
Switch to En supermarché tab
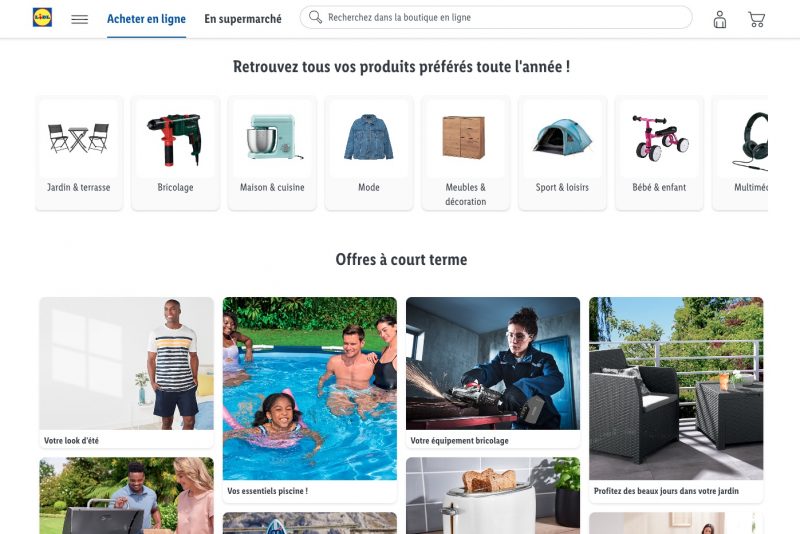click(243, 19)
